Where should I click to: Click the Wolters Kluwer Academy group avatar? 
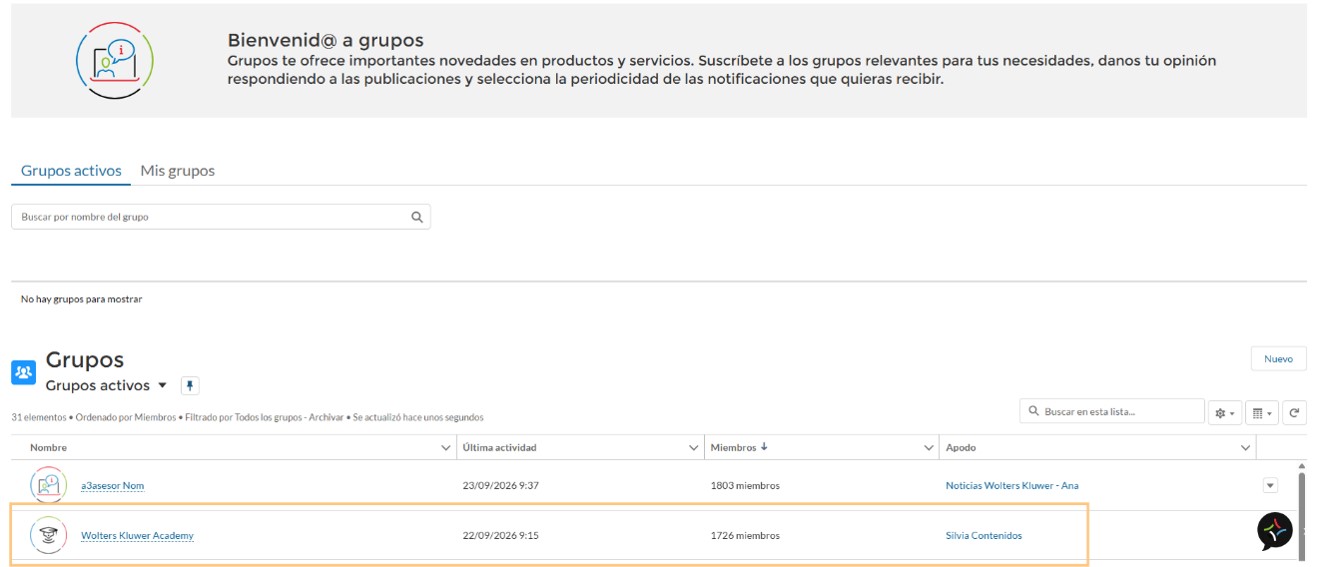pyautogui.click(x=48, y=535)
